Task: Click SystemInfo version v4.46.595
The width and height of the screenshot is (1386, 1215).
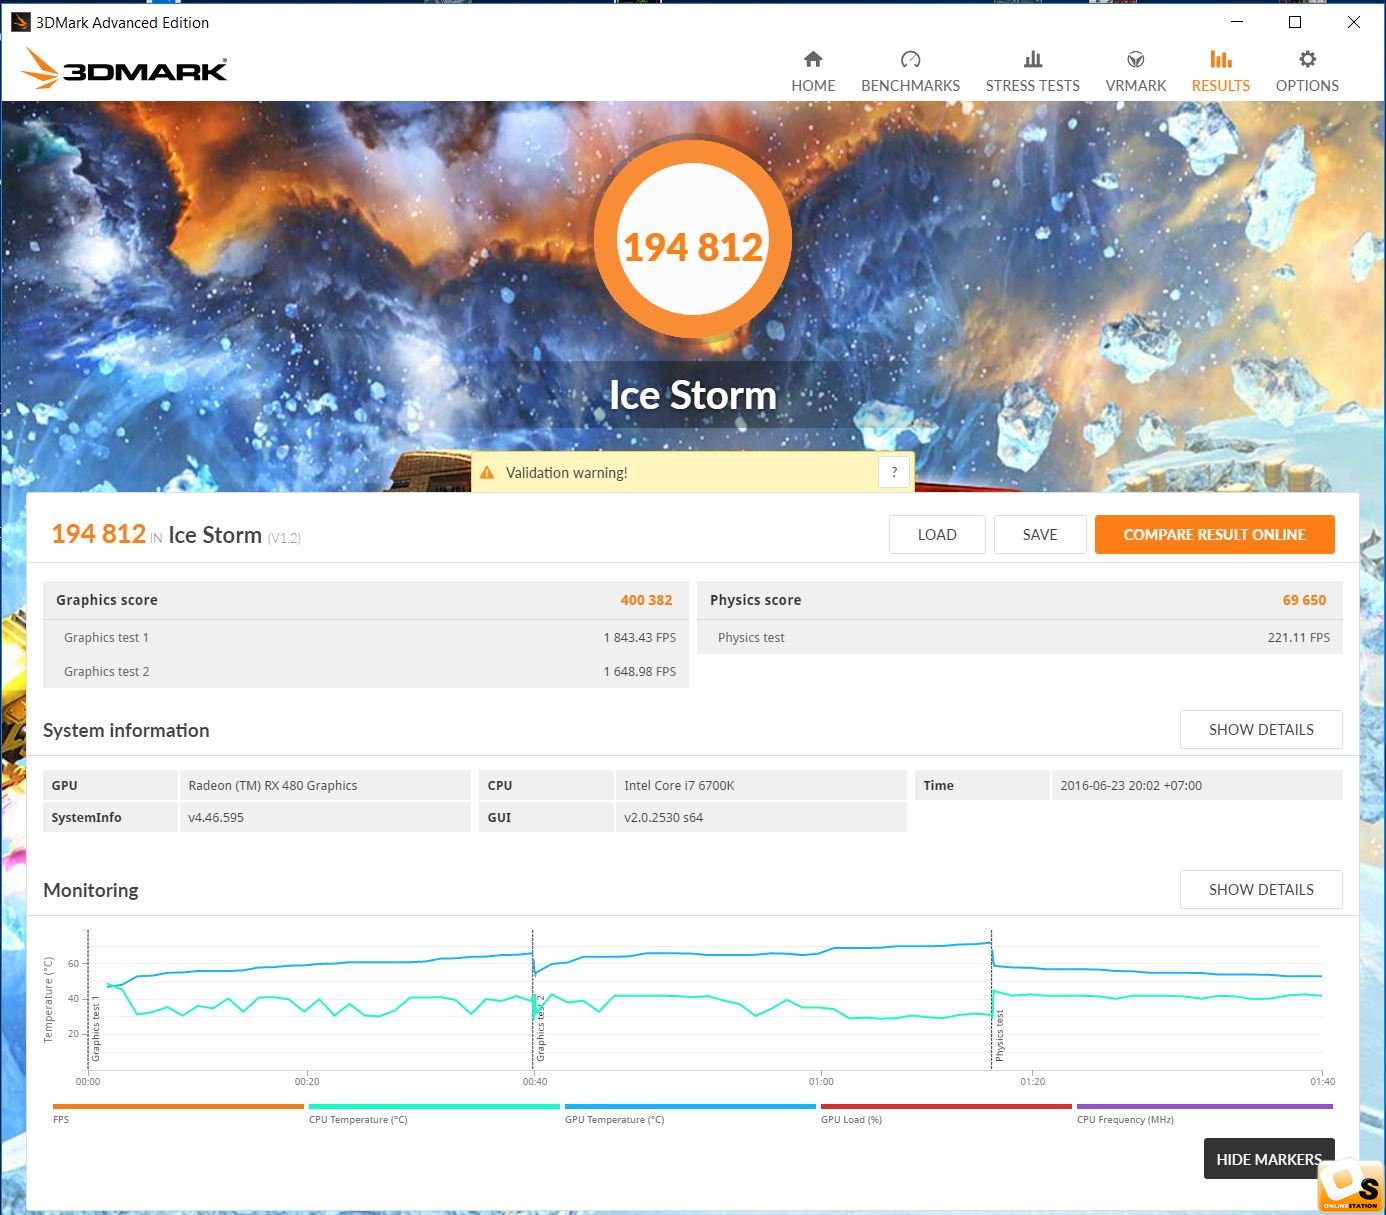Action: click(216, 817)
